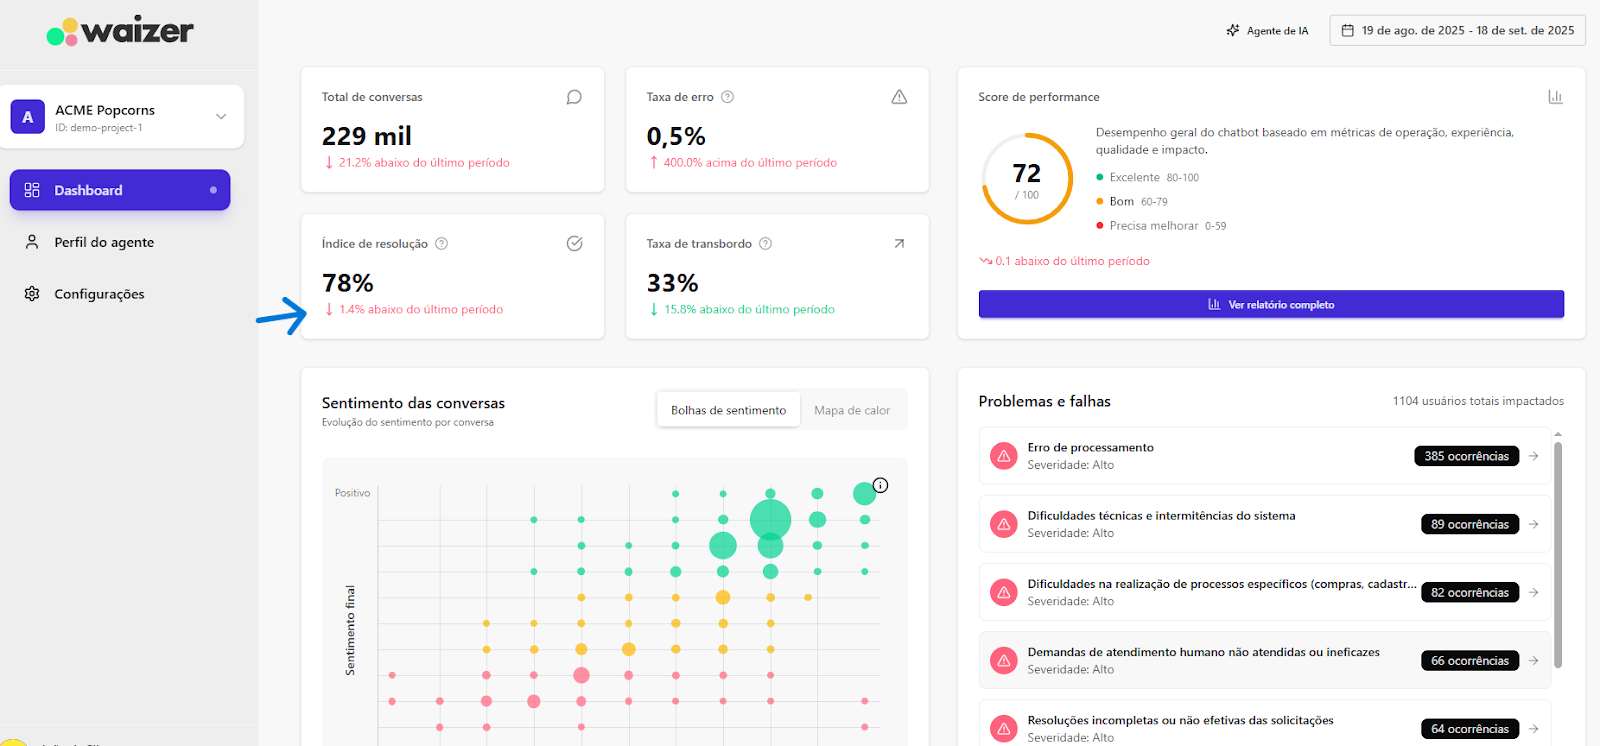1600x746 pixels.
Task: Open Perfil do agente in sidebar
Action: [104, 242]
